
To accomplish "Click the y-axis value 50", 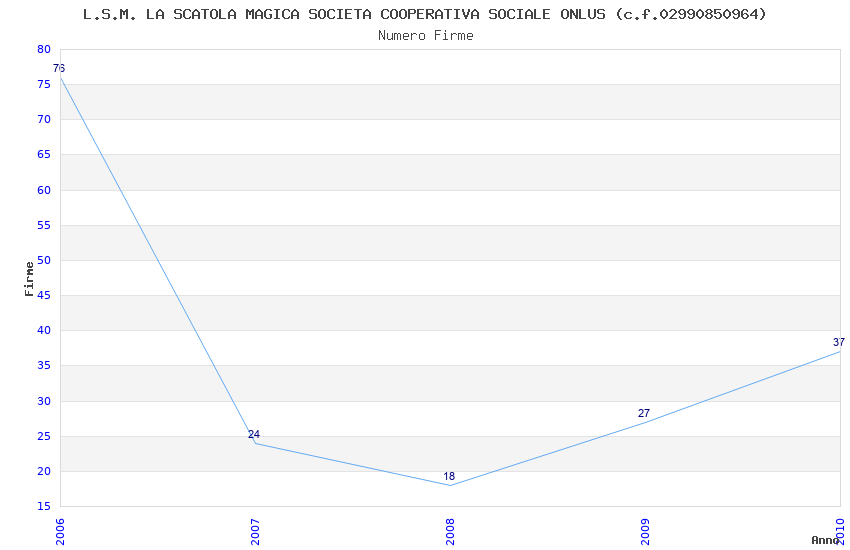I will [44, 260].
